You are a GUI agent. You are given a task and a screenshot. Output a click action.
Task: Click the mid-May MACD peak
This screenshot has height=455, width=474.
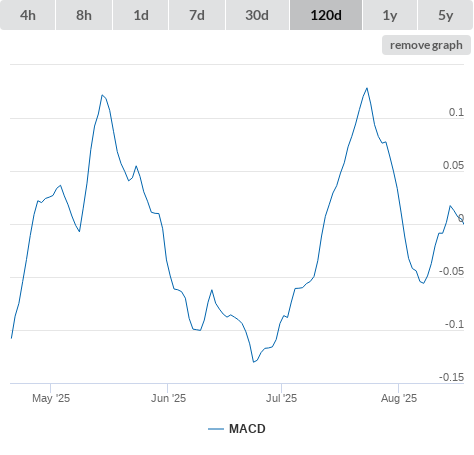102,95
